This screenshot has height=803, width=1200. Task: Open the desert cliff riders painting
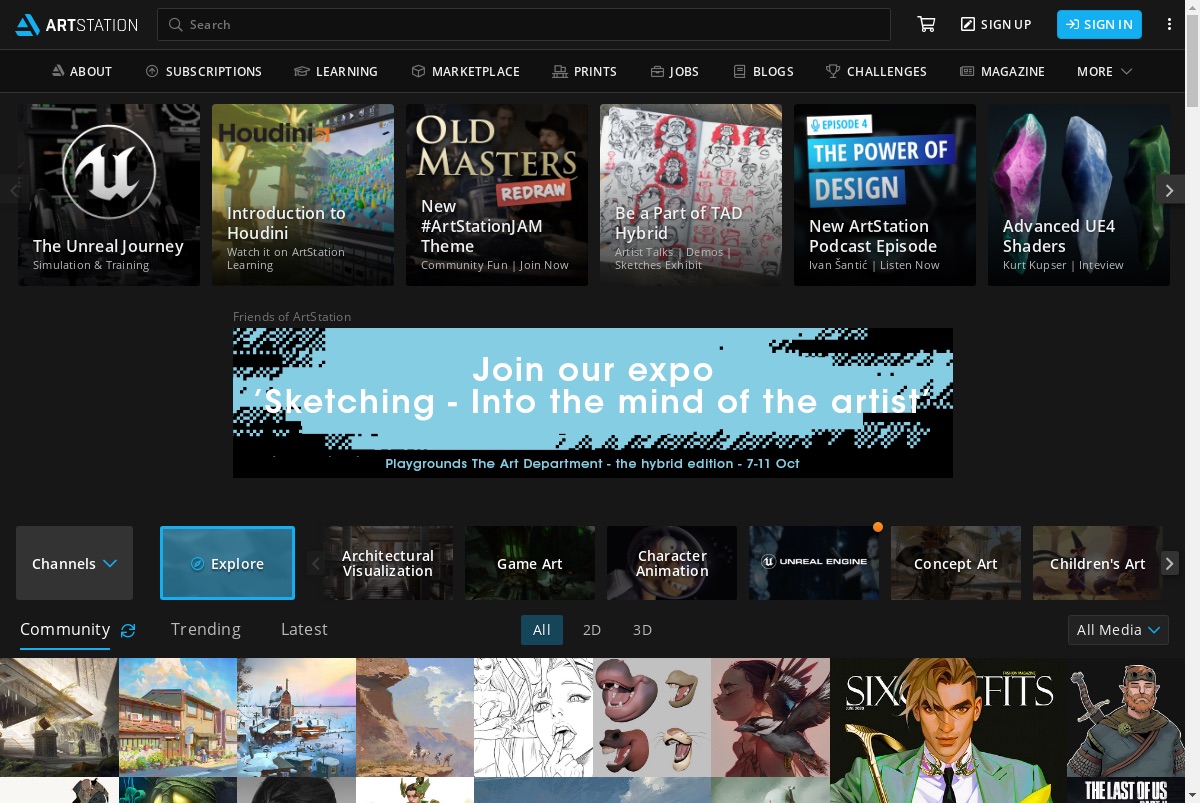(x=415, y=717)
